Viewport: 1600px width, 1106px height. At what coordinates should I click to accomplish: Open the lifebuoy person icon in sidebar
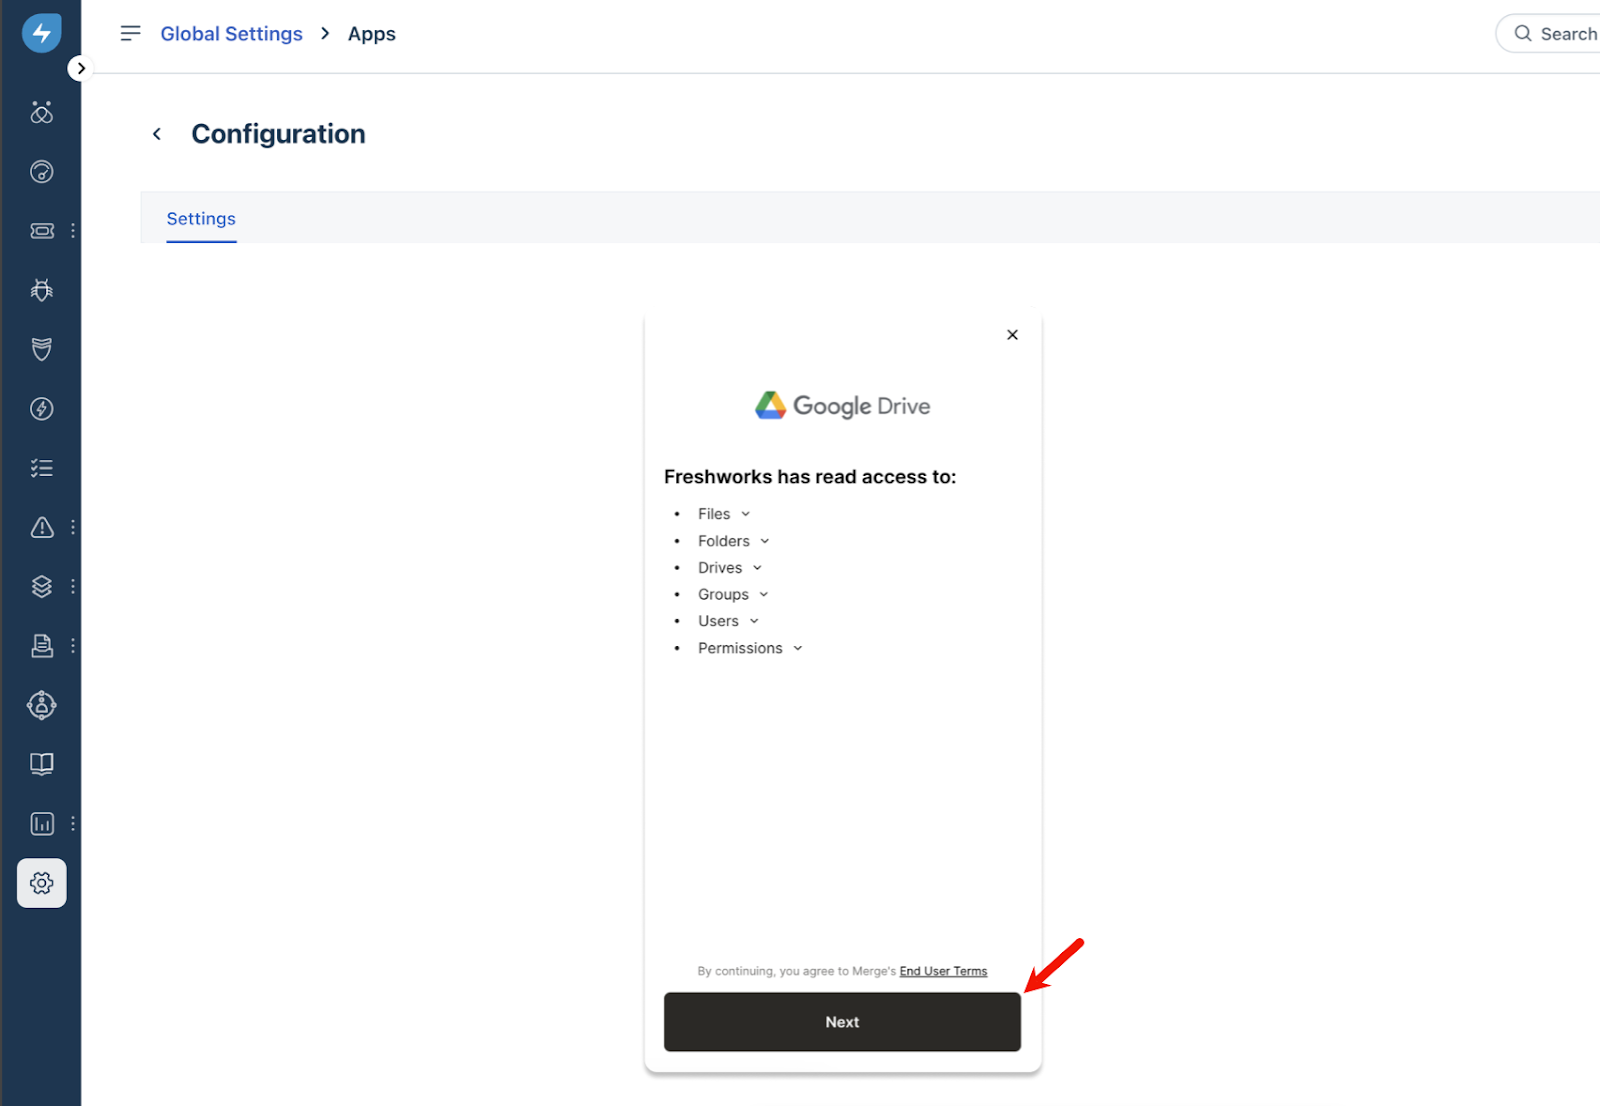tap(42, 705)
